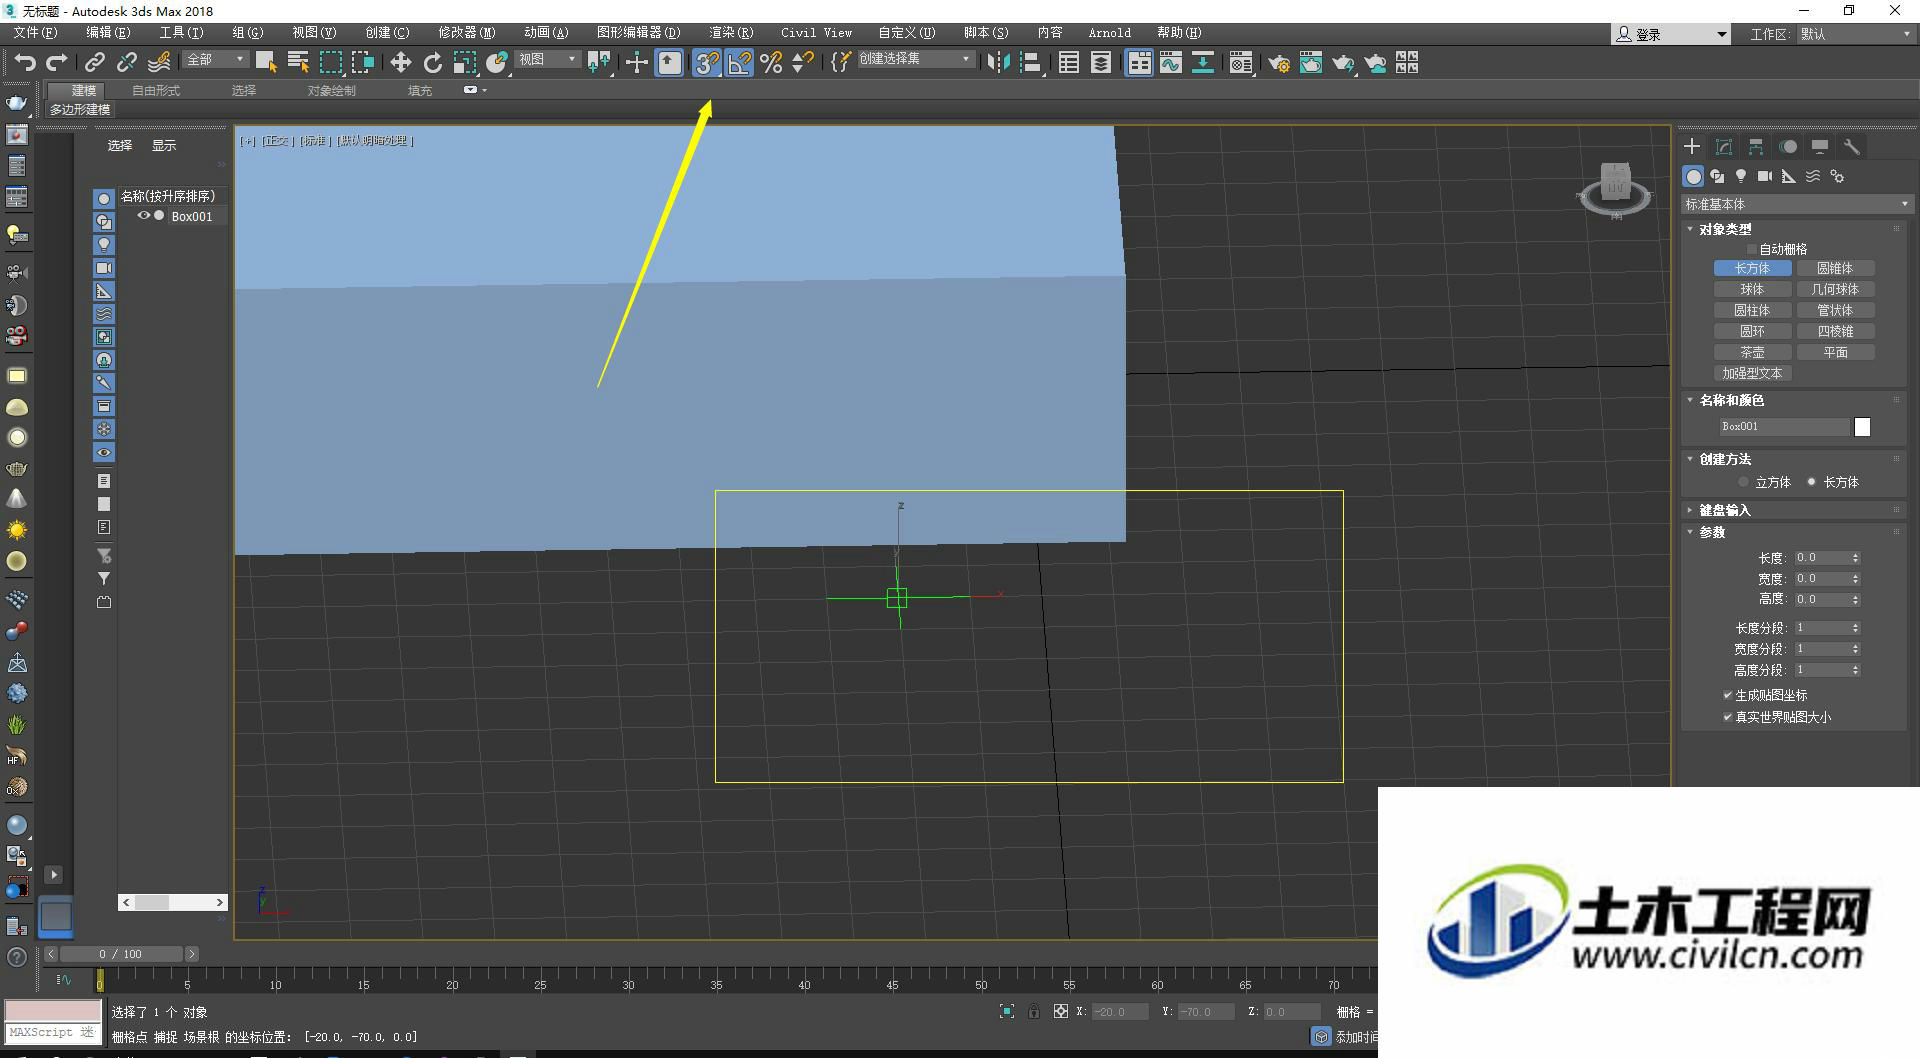The width and height of the screenshot is (1920, 1058).
Task: Select the Shapes category icon
Action: click(x=1717, y=176)
